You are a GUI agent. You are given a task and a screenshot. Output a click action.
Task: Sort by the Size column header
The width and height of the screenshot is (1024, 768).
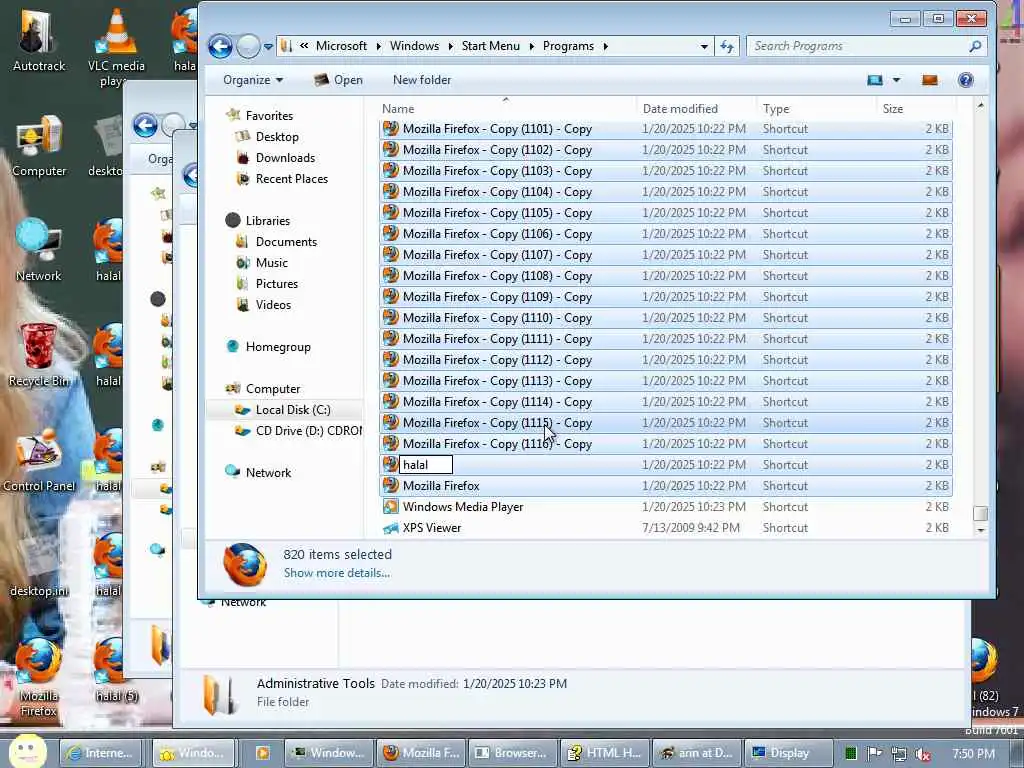tap(916, 108)
